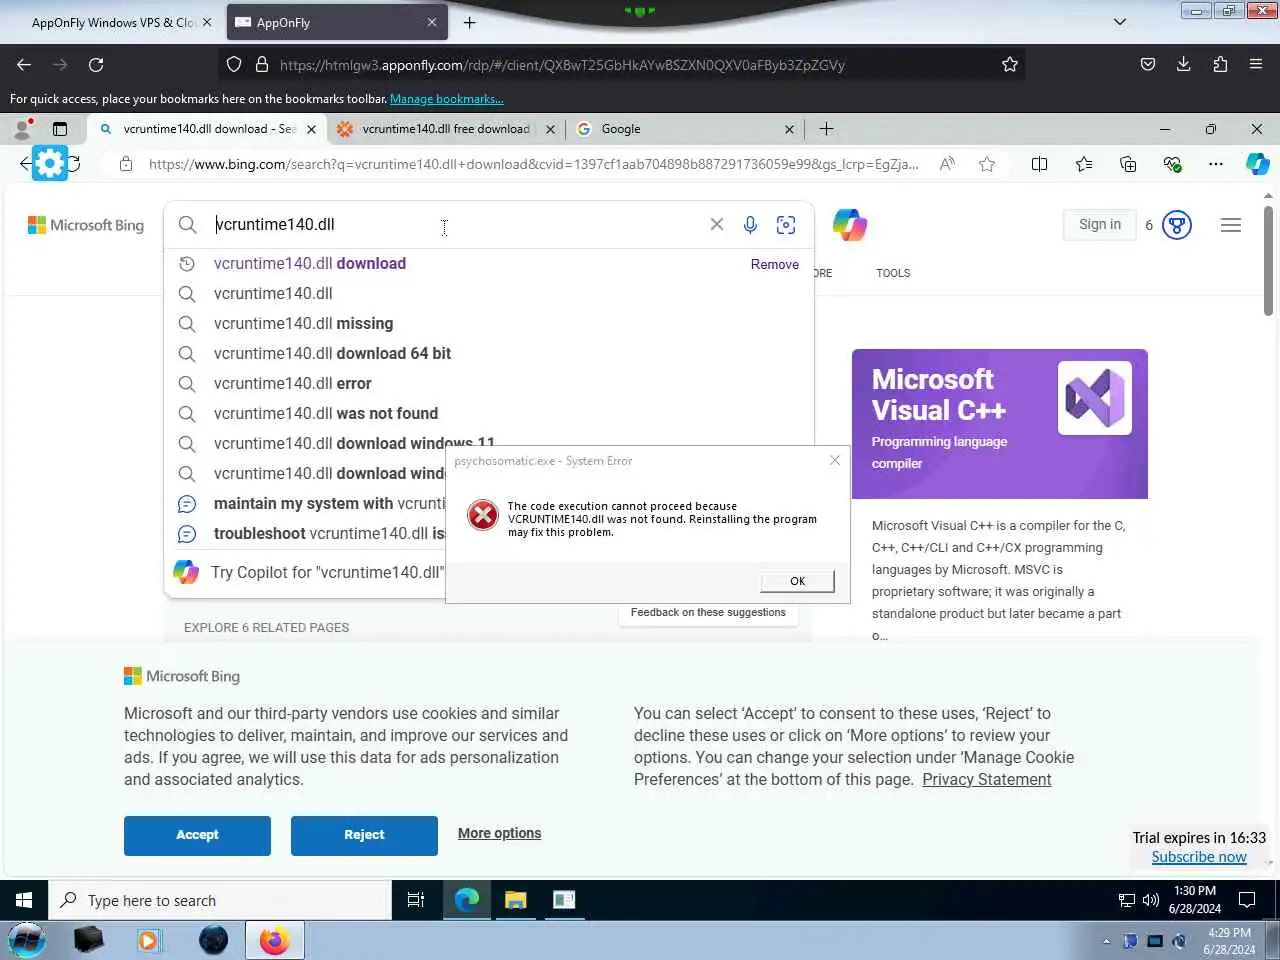Open a new Edge tab with the plus button
This screenshot has height=960, width=1280.
826,129
